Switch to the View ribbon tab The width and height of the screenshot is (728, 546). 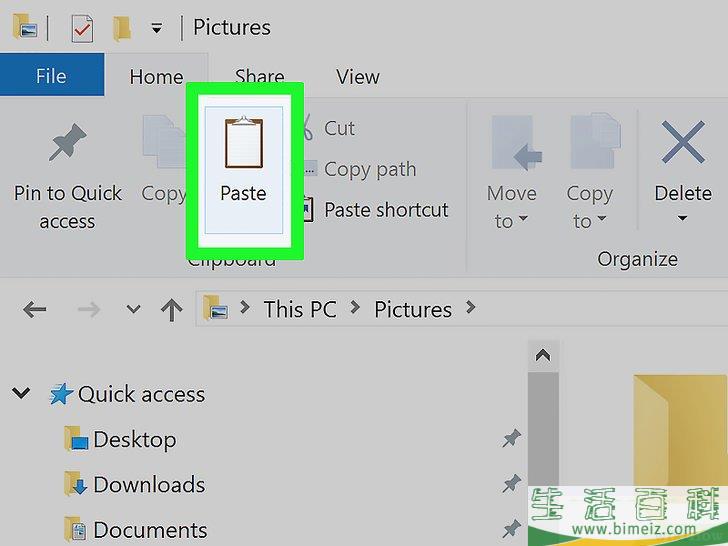tap(358, 77)
